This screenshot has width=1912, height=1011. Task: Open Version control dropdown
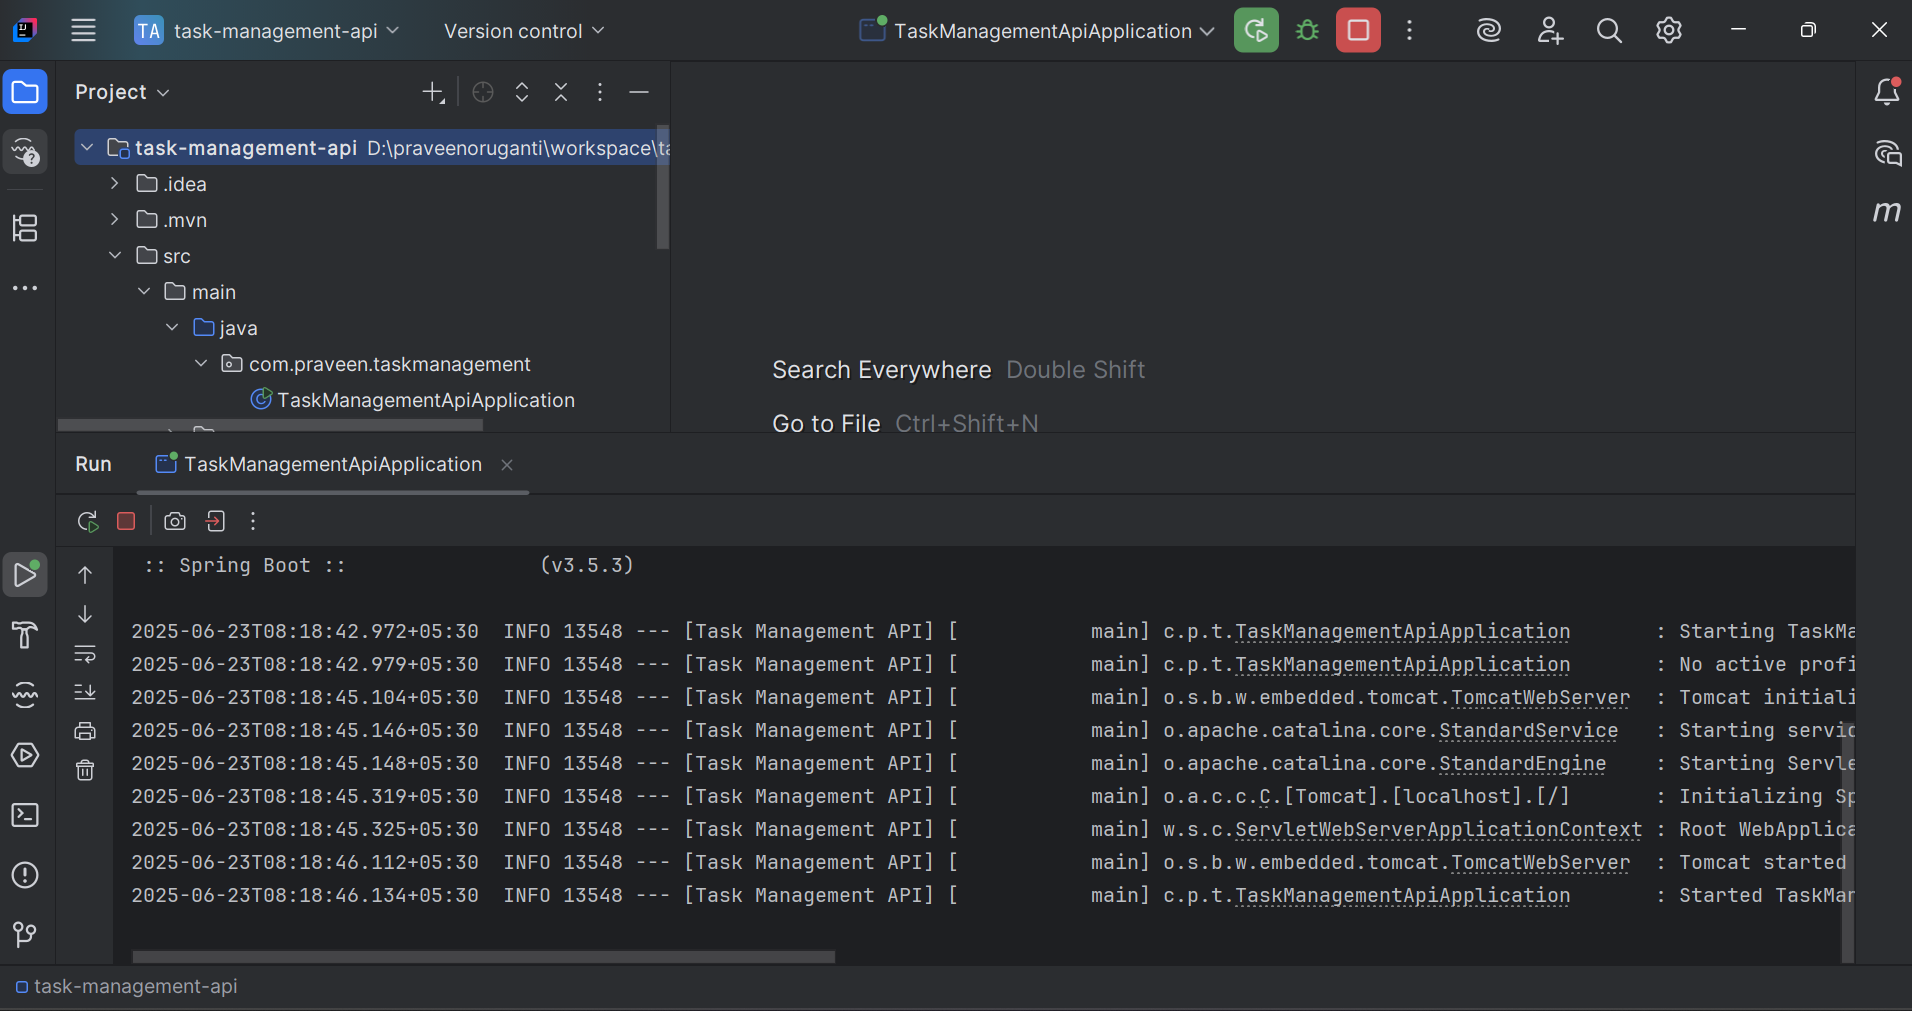524,31
